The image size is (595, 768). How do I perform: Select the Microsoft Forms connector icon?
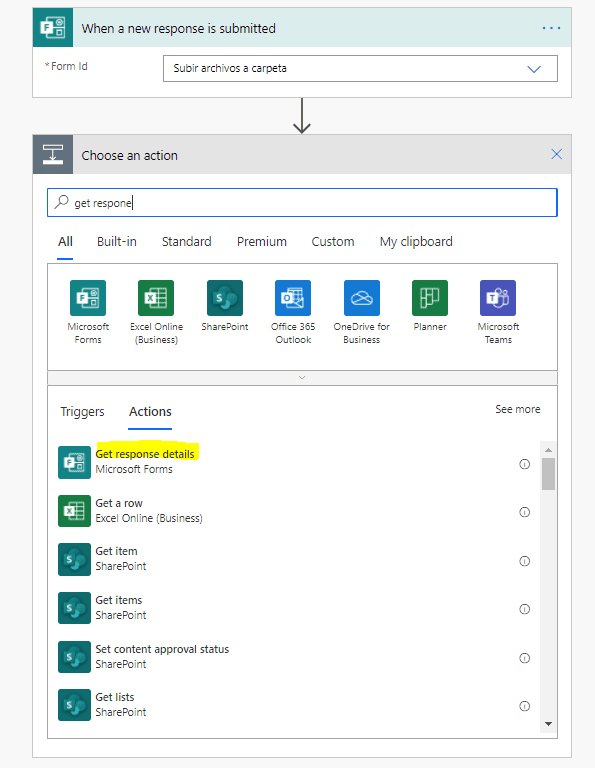88,298
